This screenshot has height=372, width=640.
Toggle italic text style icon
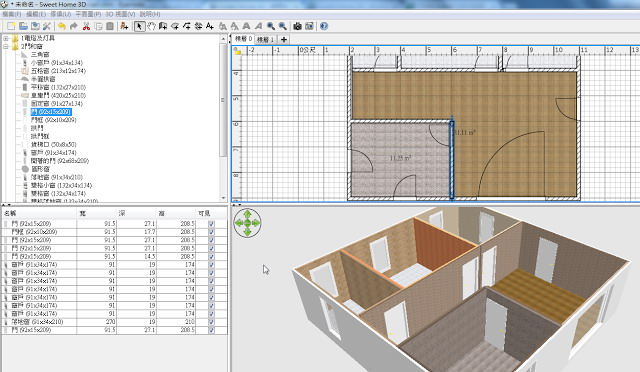click(258, 26)
